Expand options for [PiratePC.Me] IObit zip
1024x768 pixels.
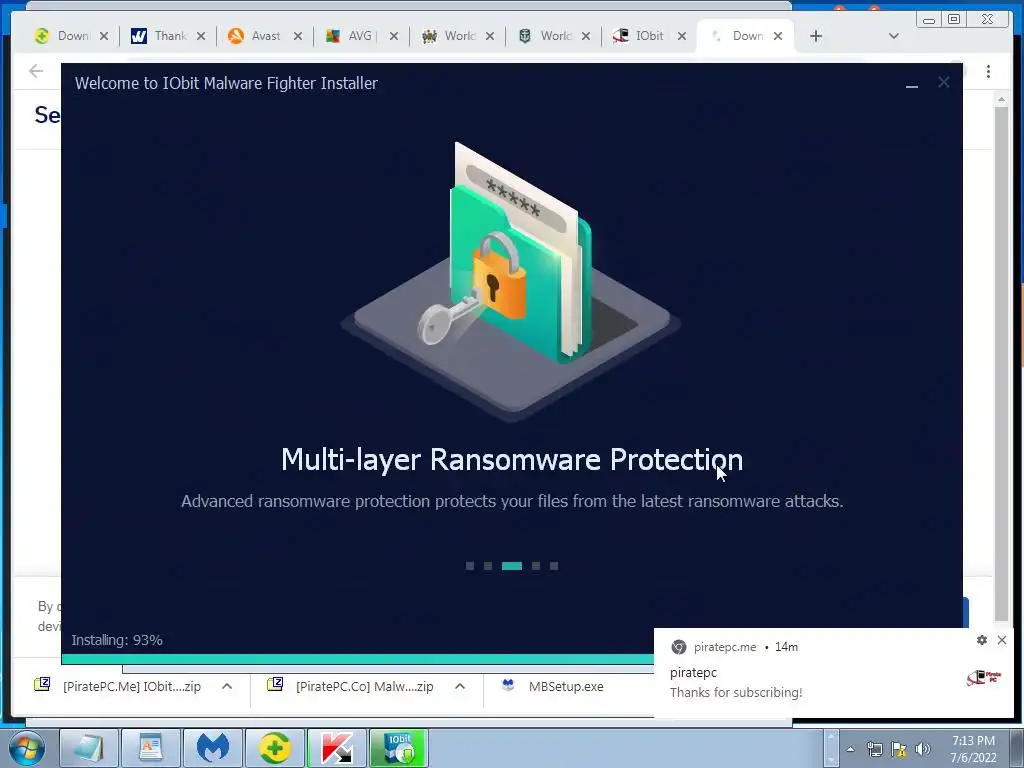tap(227, 686)
